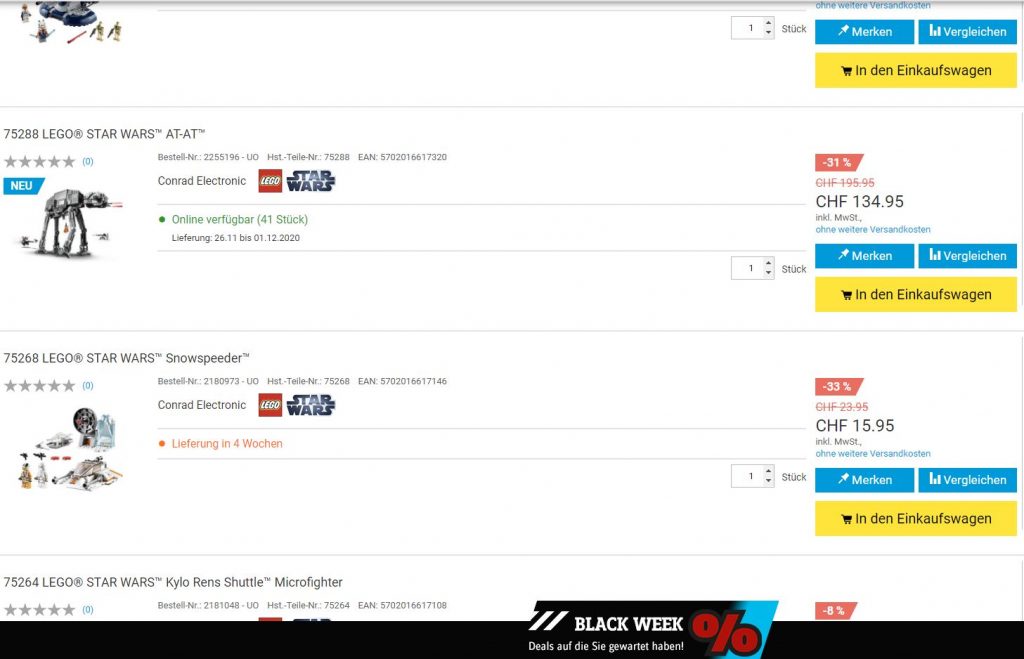Click the top-most In den Einkaufswagen button
Image resolution: width=1024 pixels, height=659 pixels.
[x=916, y=71]
